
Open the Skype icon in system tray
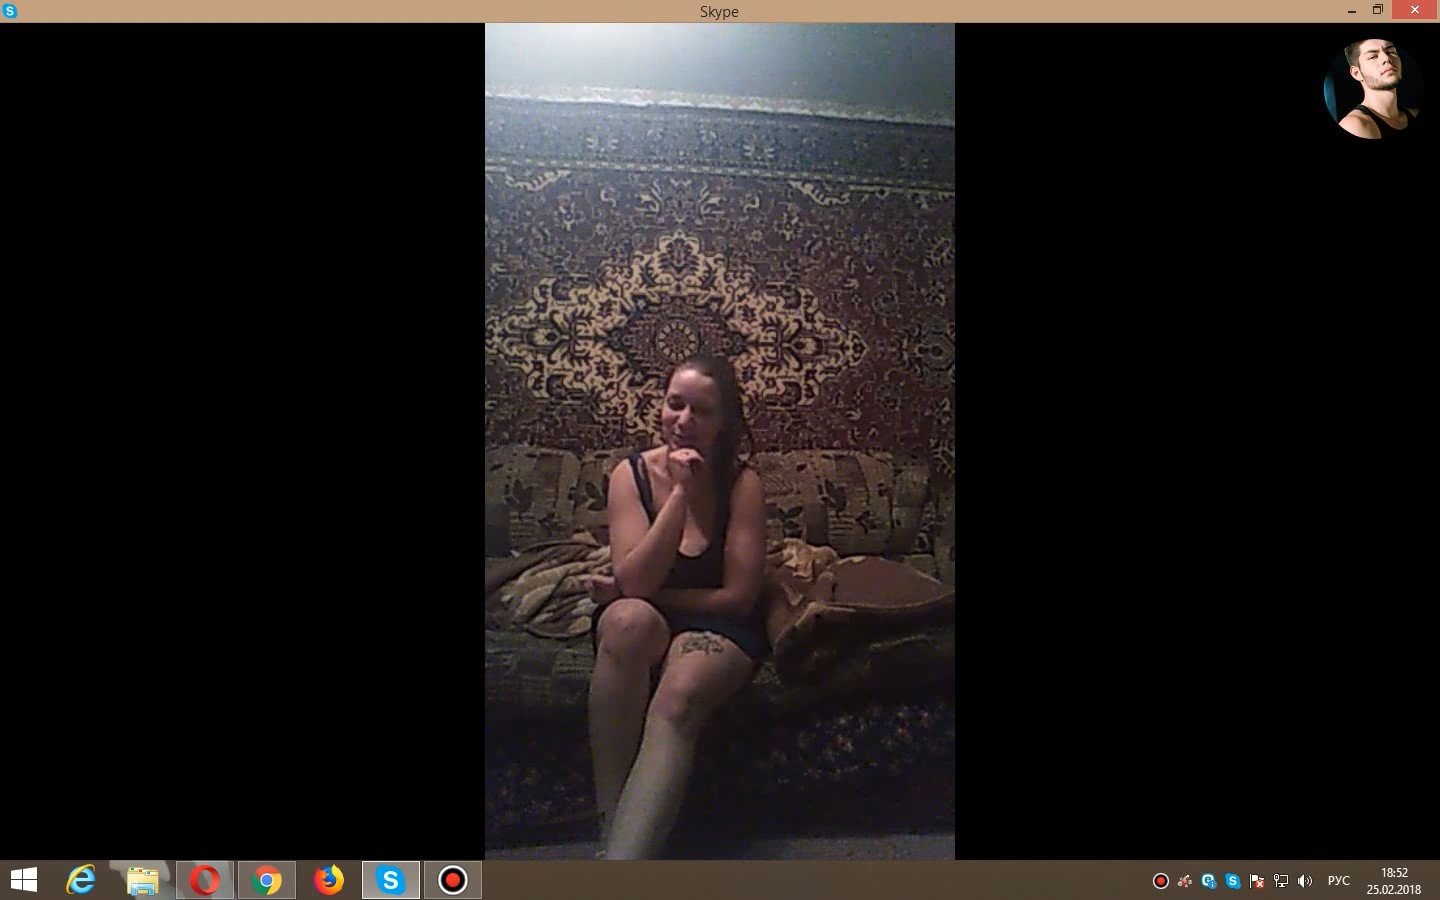pos(1233,881)
